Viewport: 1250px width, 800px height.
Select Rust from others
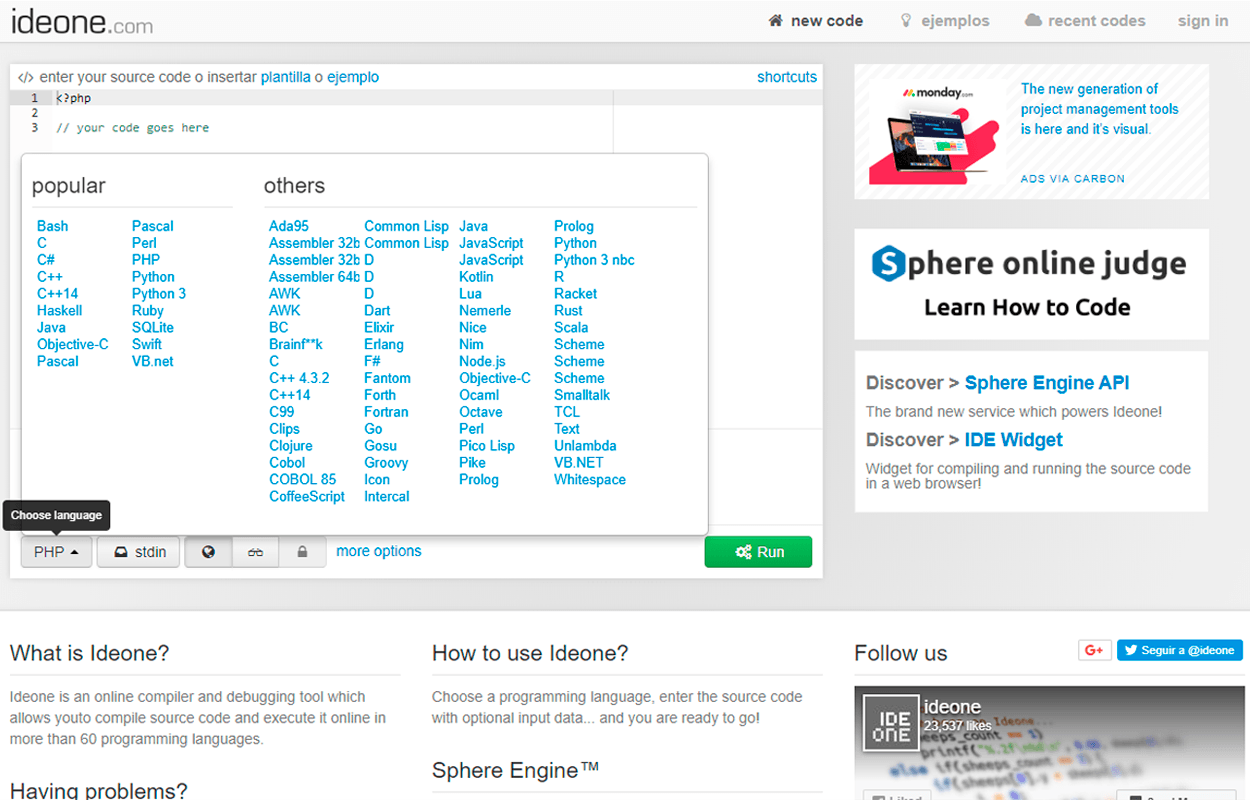click(x=568, y=310)
